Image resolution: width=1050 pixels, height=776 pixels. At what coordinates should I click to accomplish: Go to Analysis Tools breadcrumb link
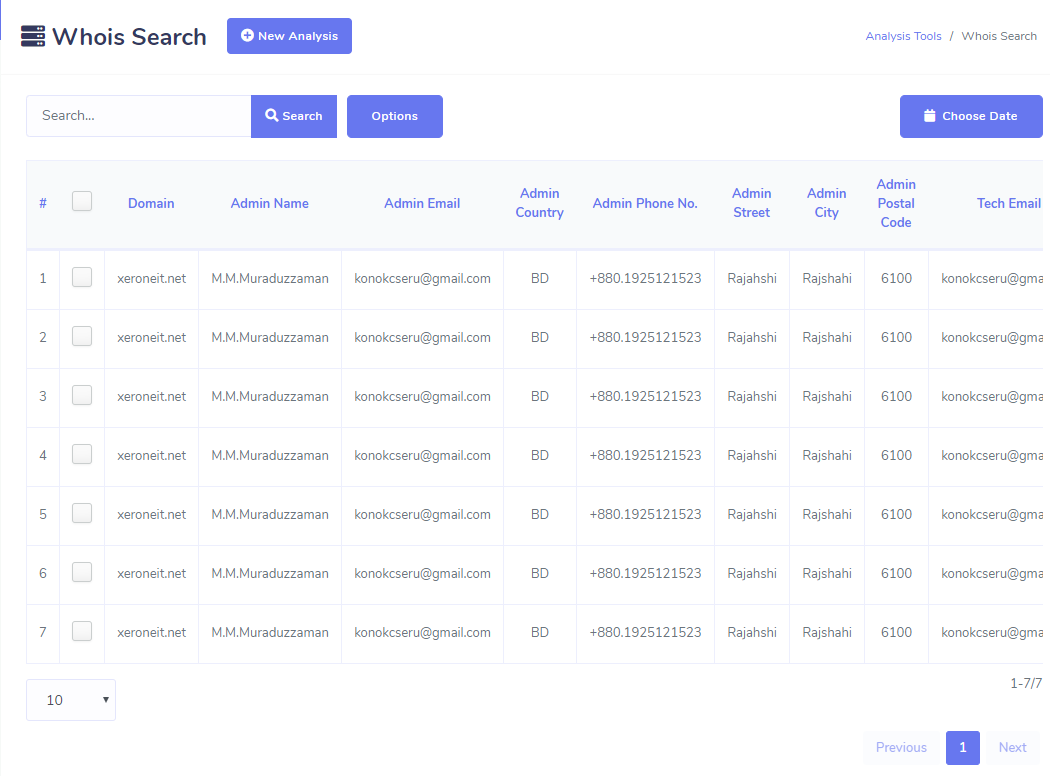903,36
